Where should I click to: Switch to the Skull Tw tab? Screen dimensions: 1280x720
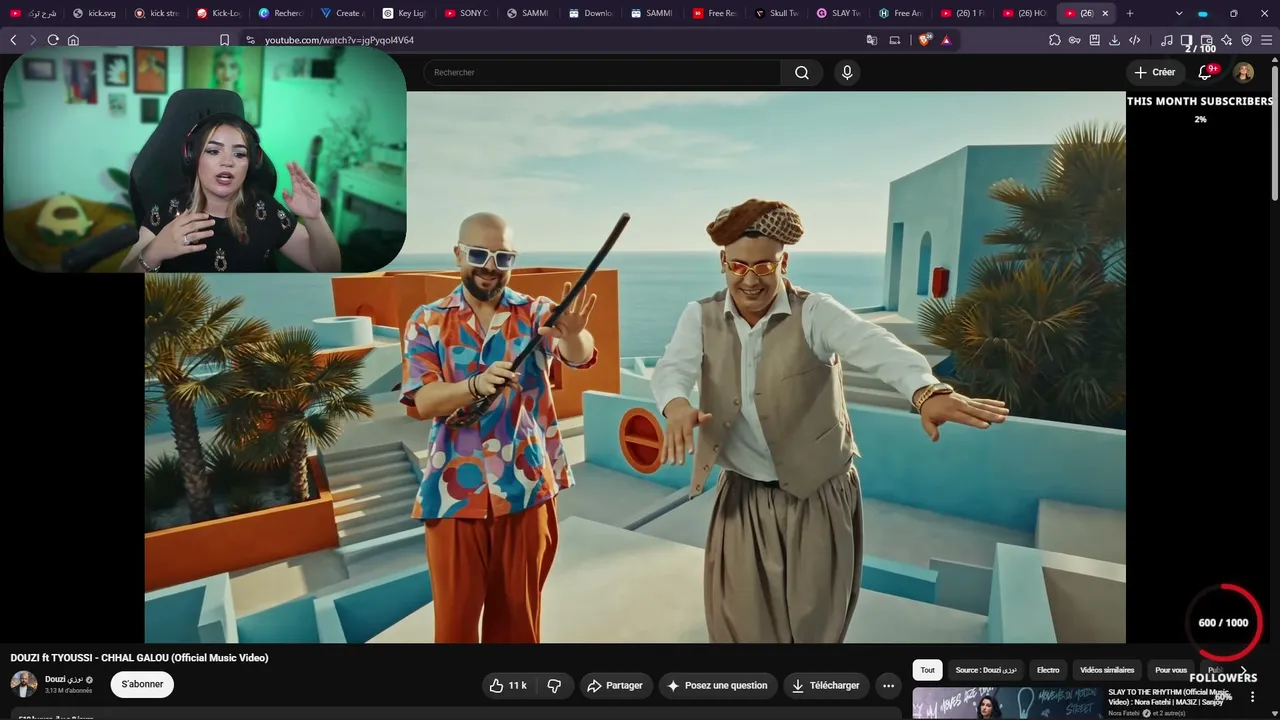point(776,13)
